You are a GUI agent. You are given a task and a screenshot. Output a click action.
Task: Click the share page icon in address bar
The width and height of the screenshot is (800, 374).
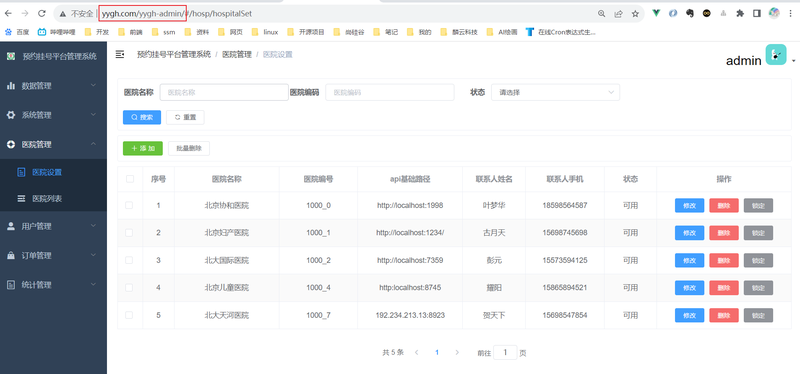pos(618,14)
